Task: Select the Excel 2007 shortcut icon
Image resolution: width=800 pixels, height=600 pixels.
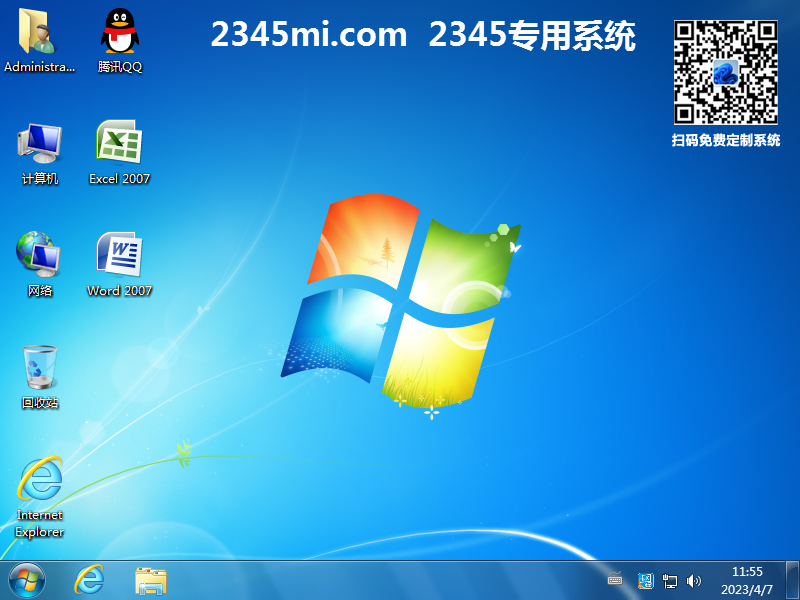Action: [119, 142]
